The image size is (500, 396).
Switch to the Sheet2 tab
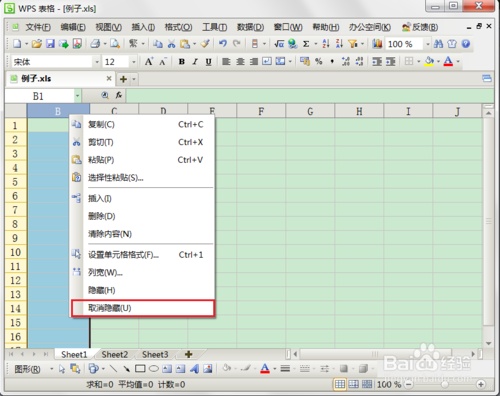[x=115, y=354]
